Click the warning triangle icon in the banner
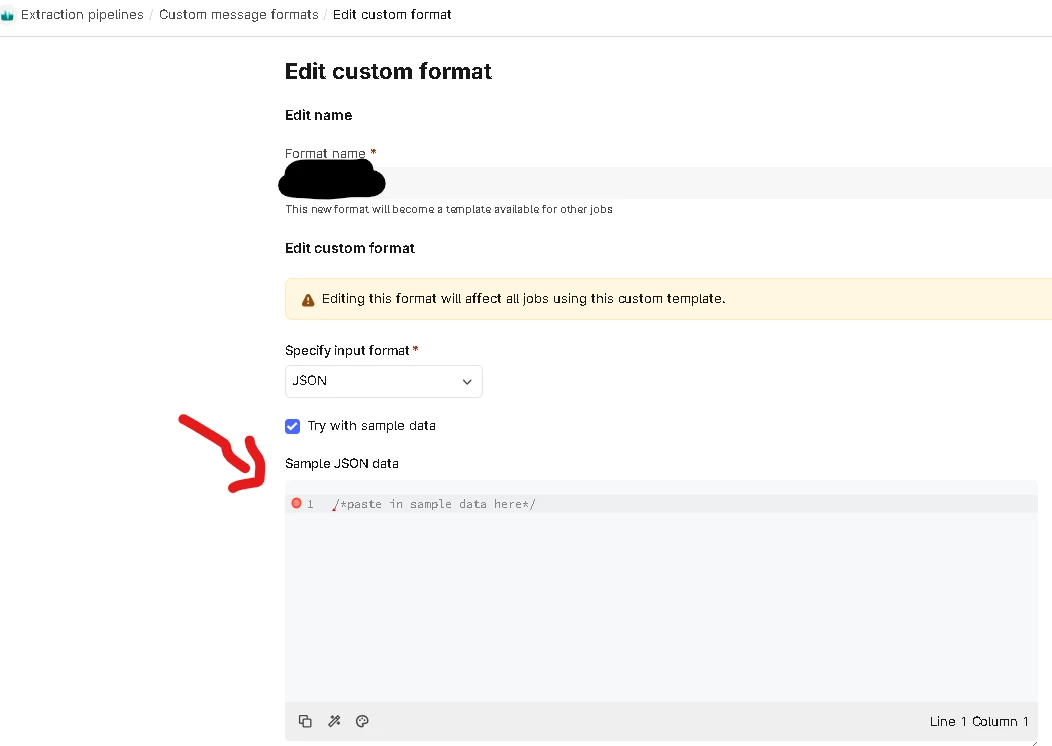This screenshot has height=746, width=1052. tap(308, 299)
